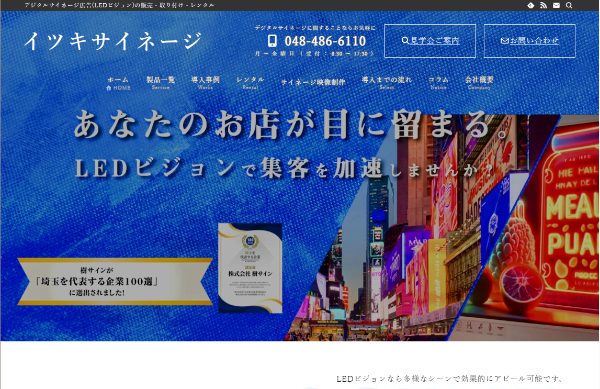600x389 pixels.
Task: Open search via top bar magnifier icon
Action: [569, 5]
